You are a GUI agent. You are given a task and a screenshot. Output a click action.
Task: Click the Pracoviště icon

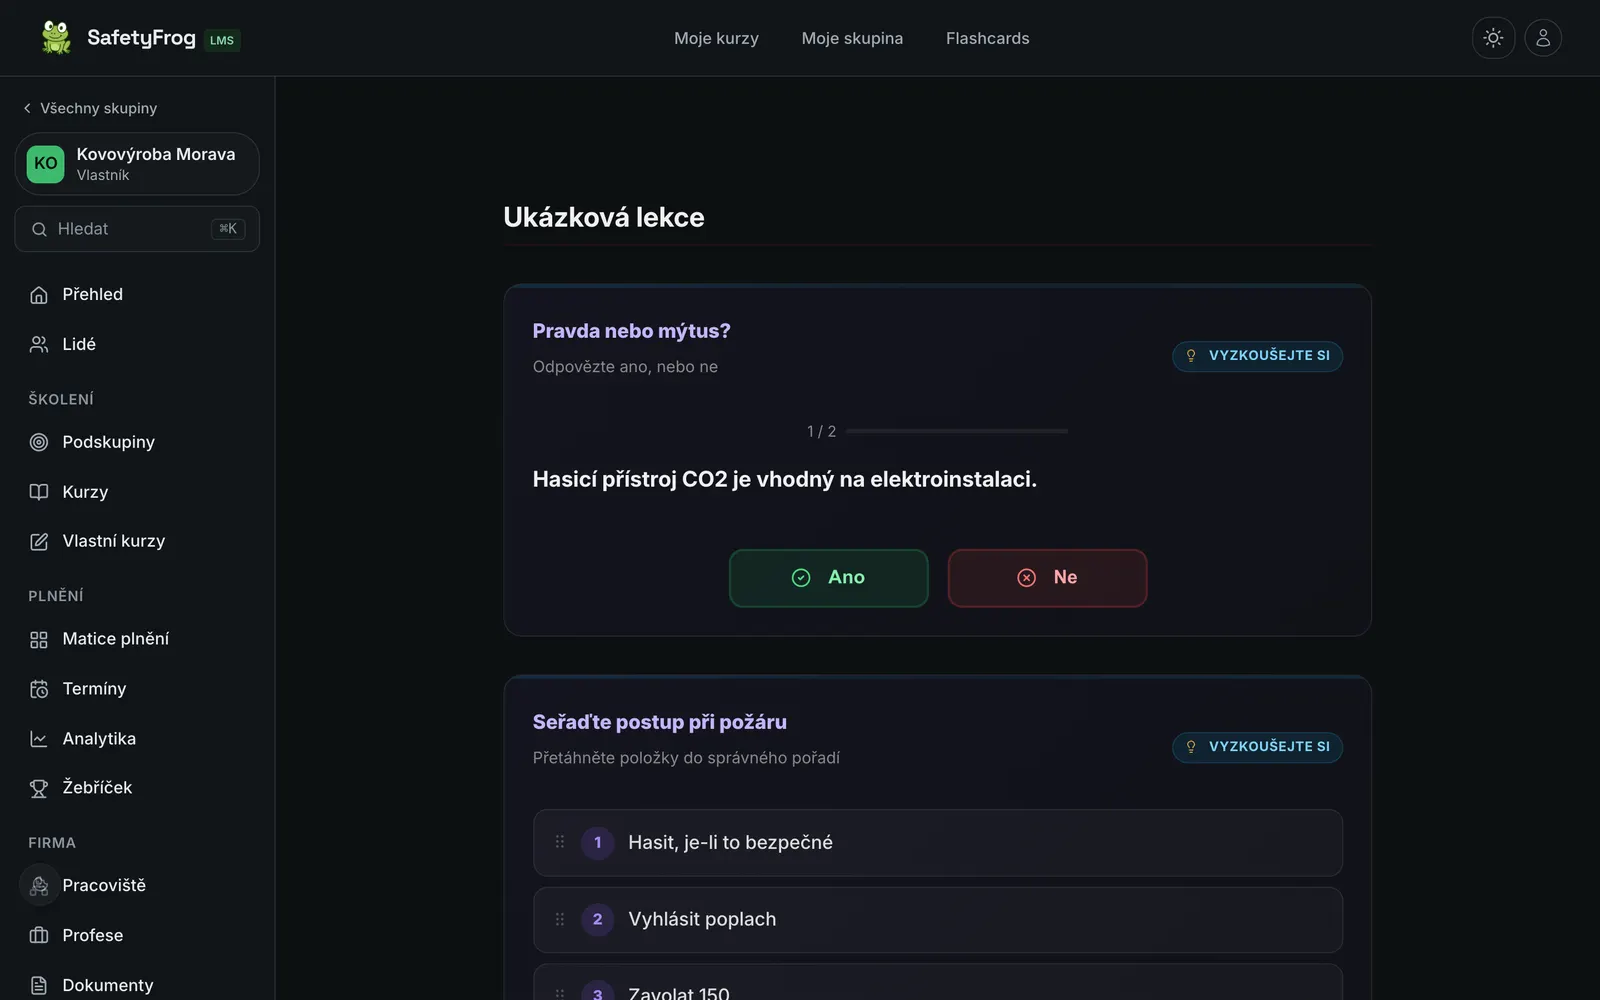(x=39, y=886)
